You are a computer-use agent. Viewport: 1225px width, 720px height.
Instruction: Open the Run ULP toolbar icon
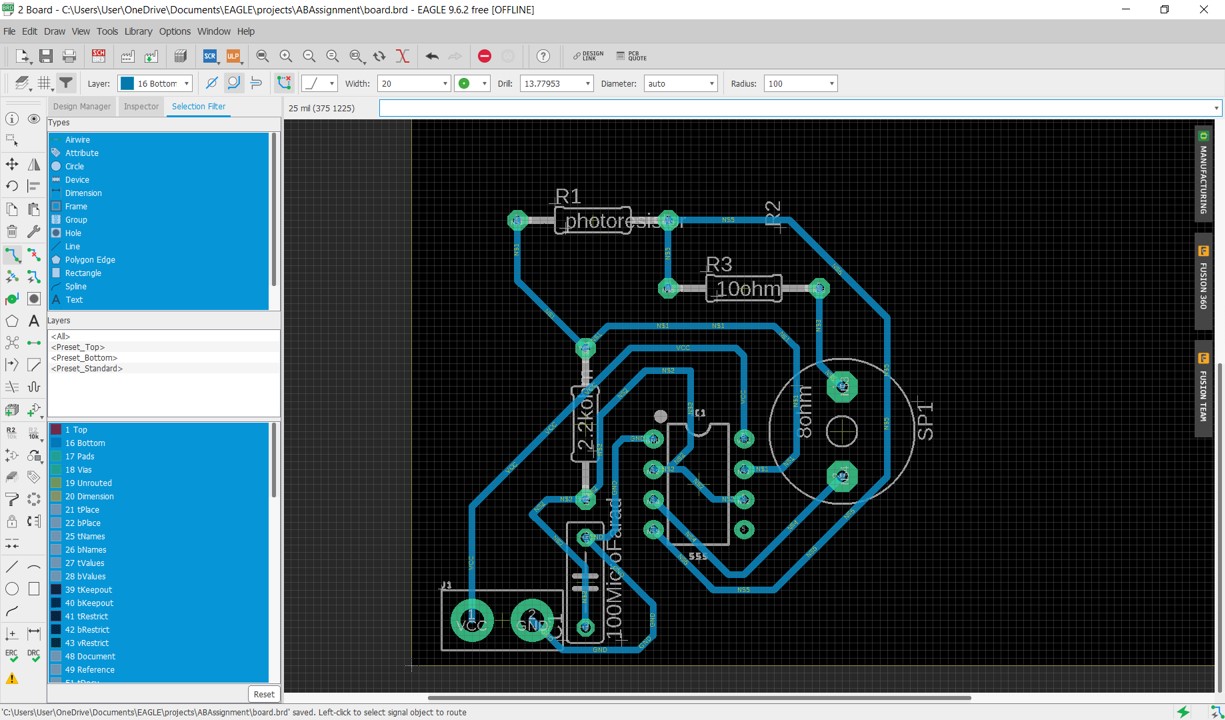233,56
